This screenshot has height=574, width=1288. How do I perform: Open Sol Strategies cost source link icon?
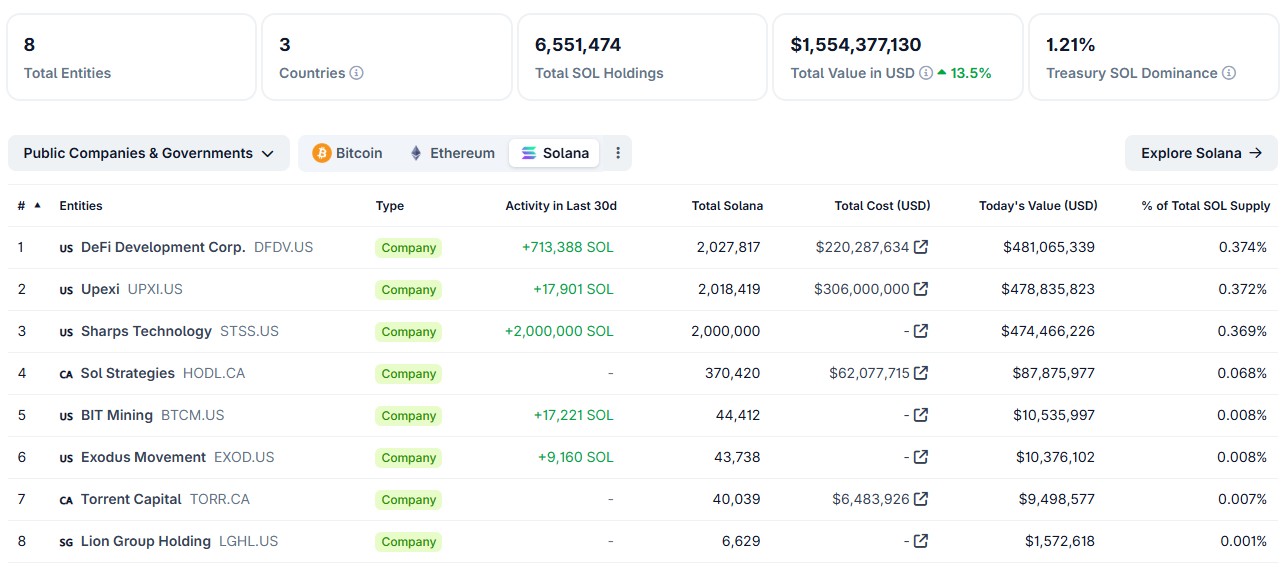click(x=921, y=373)
